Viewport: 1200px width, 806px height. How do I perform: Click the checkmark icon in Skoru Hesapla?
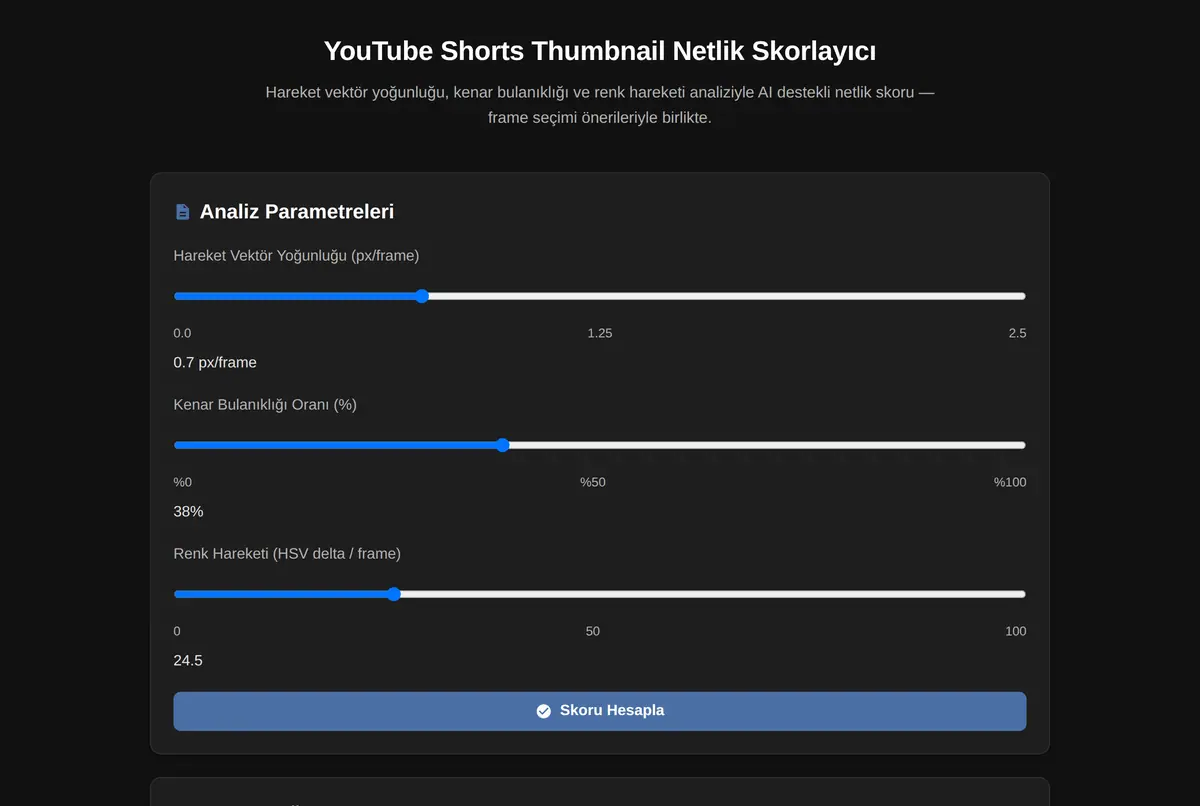(544, 711)
